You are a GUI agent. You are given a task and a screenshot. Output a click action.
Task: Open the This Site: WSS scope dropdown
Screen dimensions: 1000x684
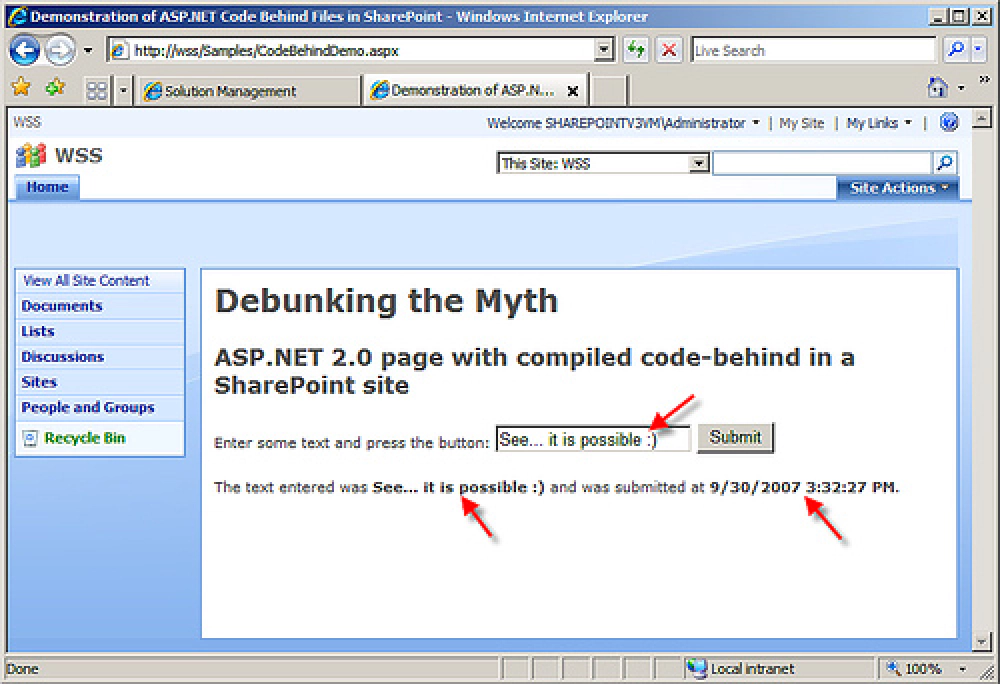[699, 164]
